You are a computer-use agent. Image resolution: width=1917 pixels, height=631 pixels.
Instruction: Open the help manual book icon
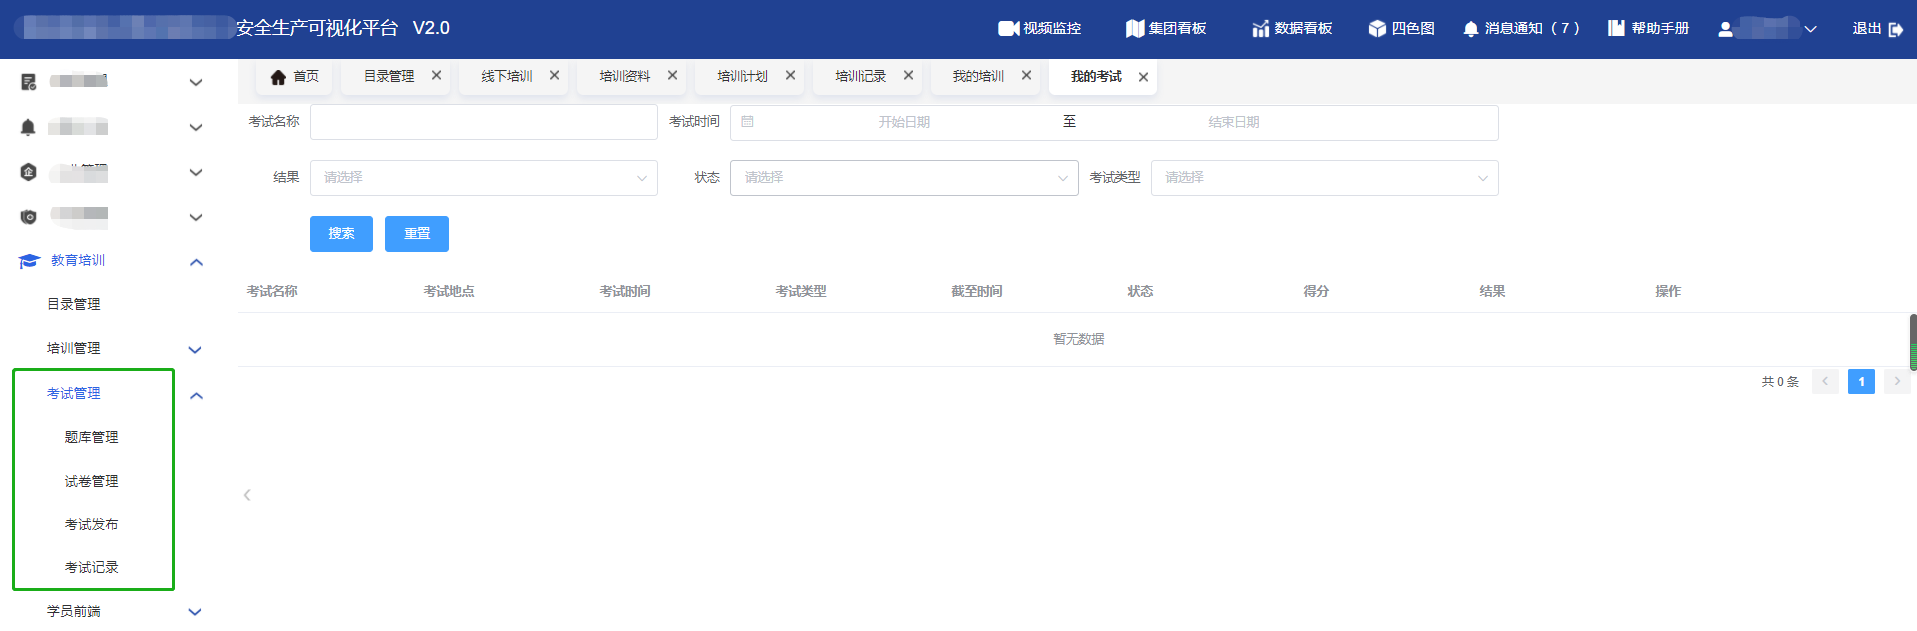(x=1616, y=29)
